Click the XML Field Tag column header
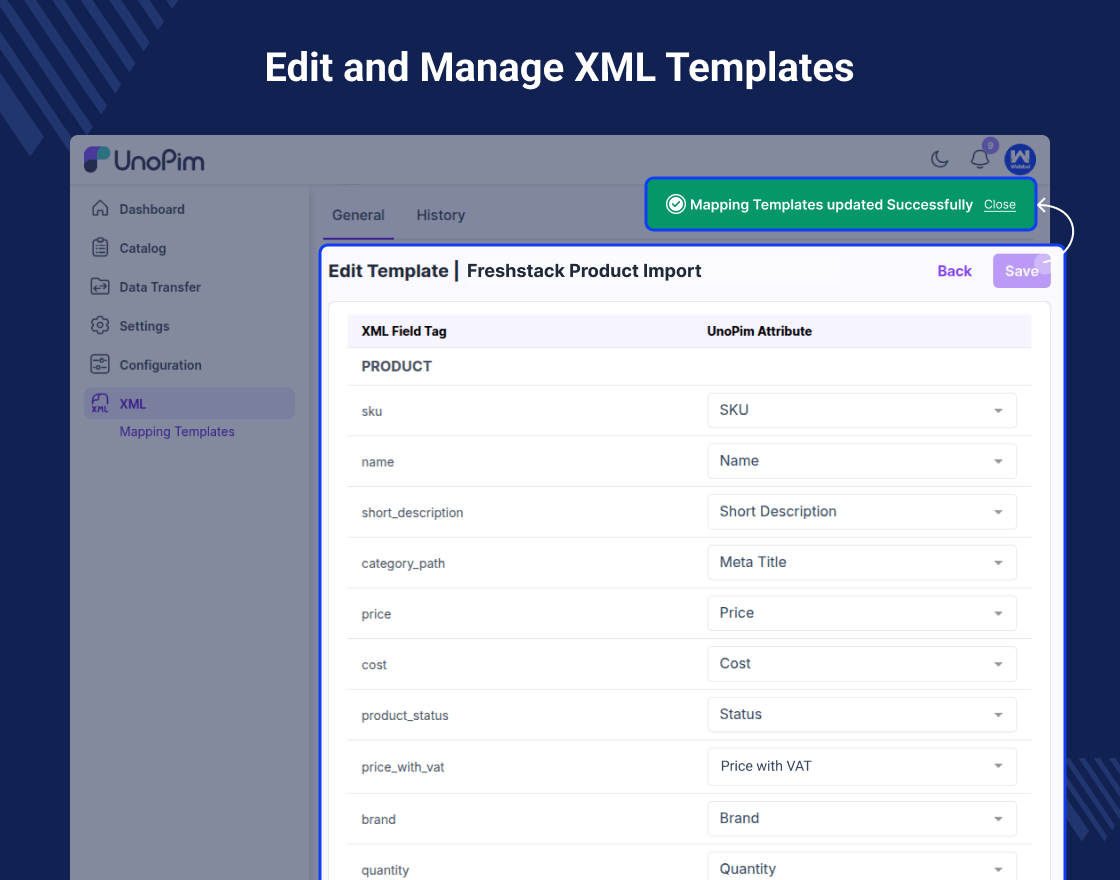The image size is (1120, 880). pyautogui.click(x=404, y=331)
